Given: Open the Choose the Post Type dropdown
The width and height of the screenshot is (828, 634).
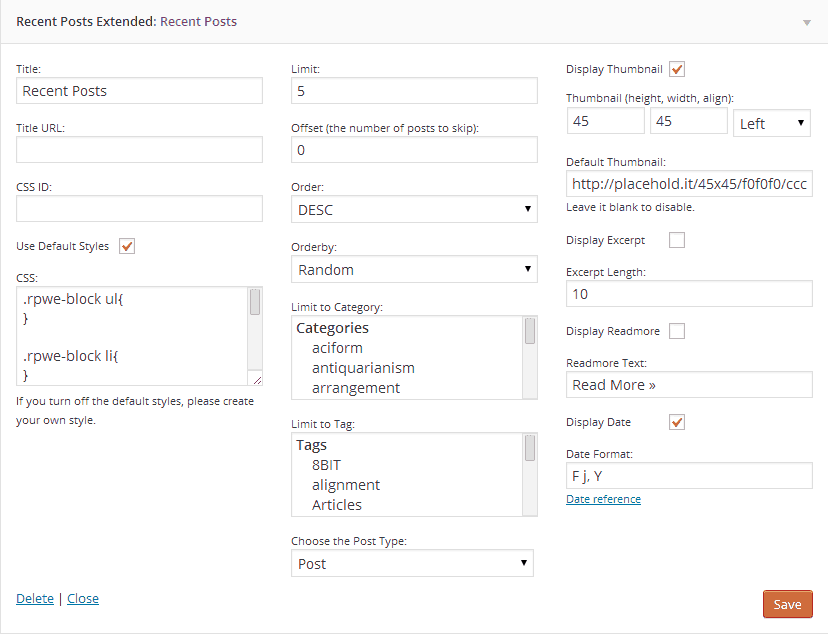Looking at the screenshot, I should pos(412,563).
